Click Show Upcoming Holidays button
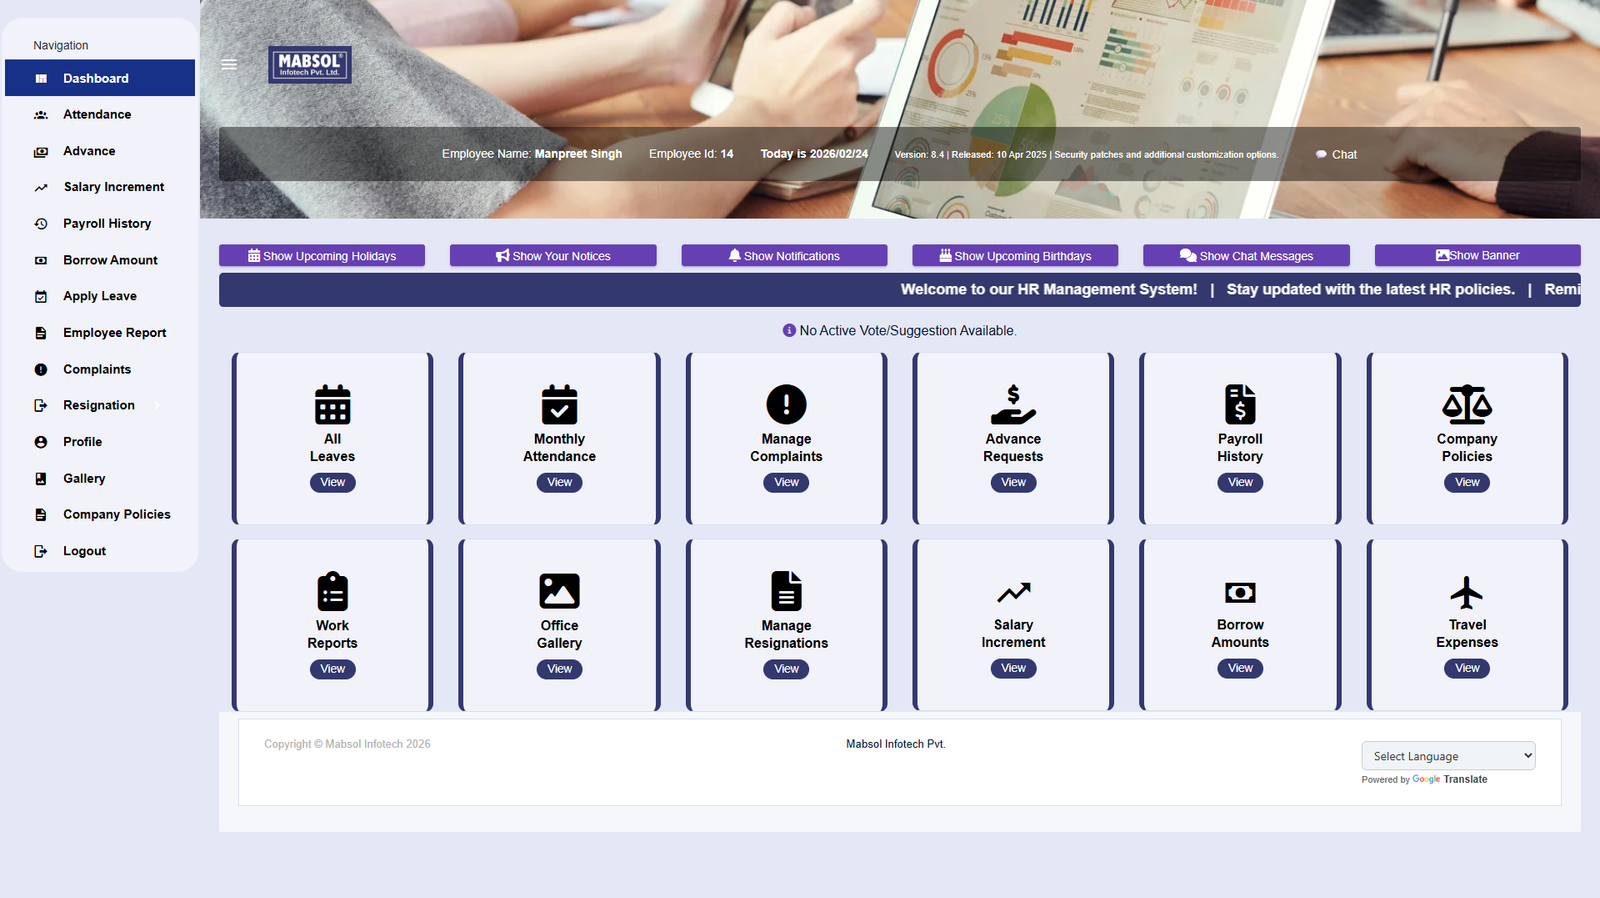This screenshot has height=898, width=1600. (322, 256)
